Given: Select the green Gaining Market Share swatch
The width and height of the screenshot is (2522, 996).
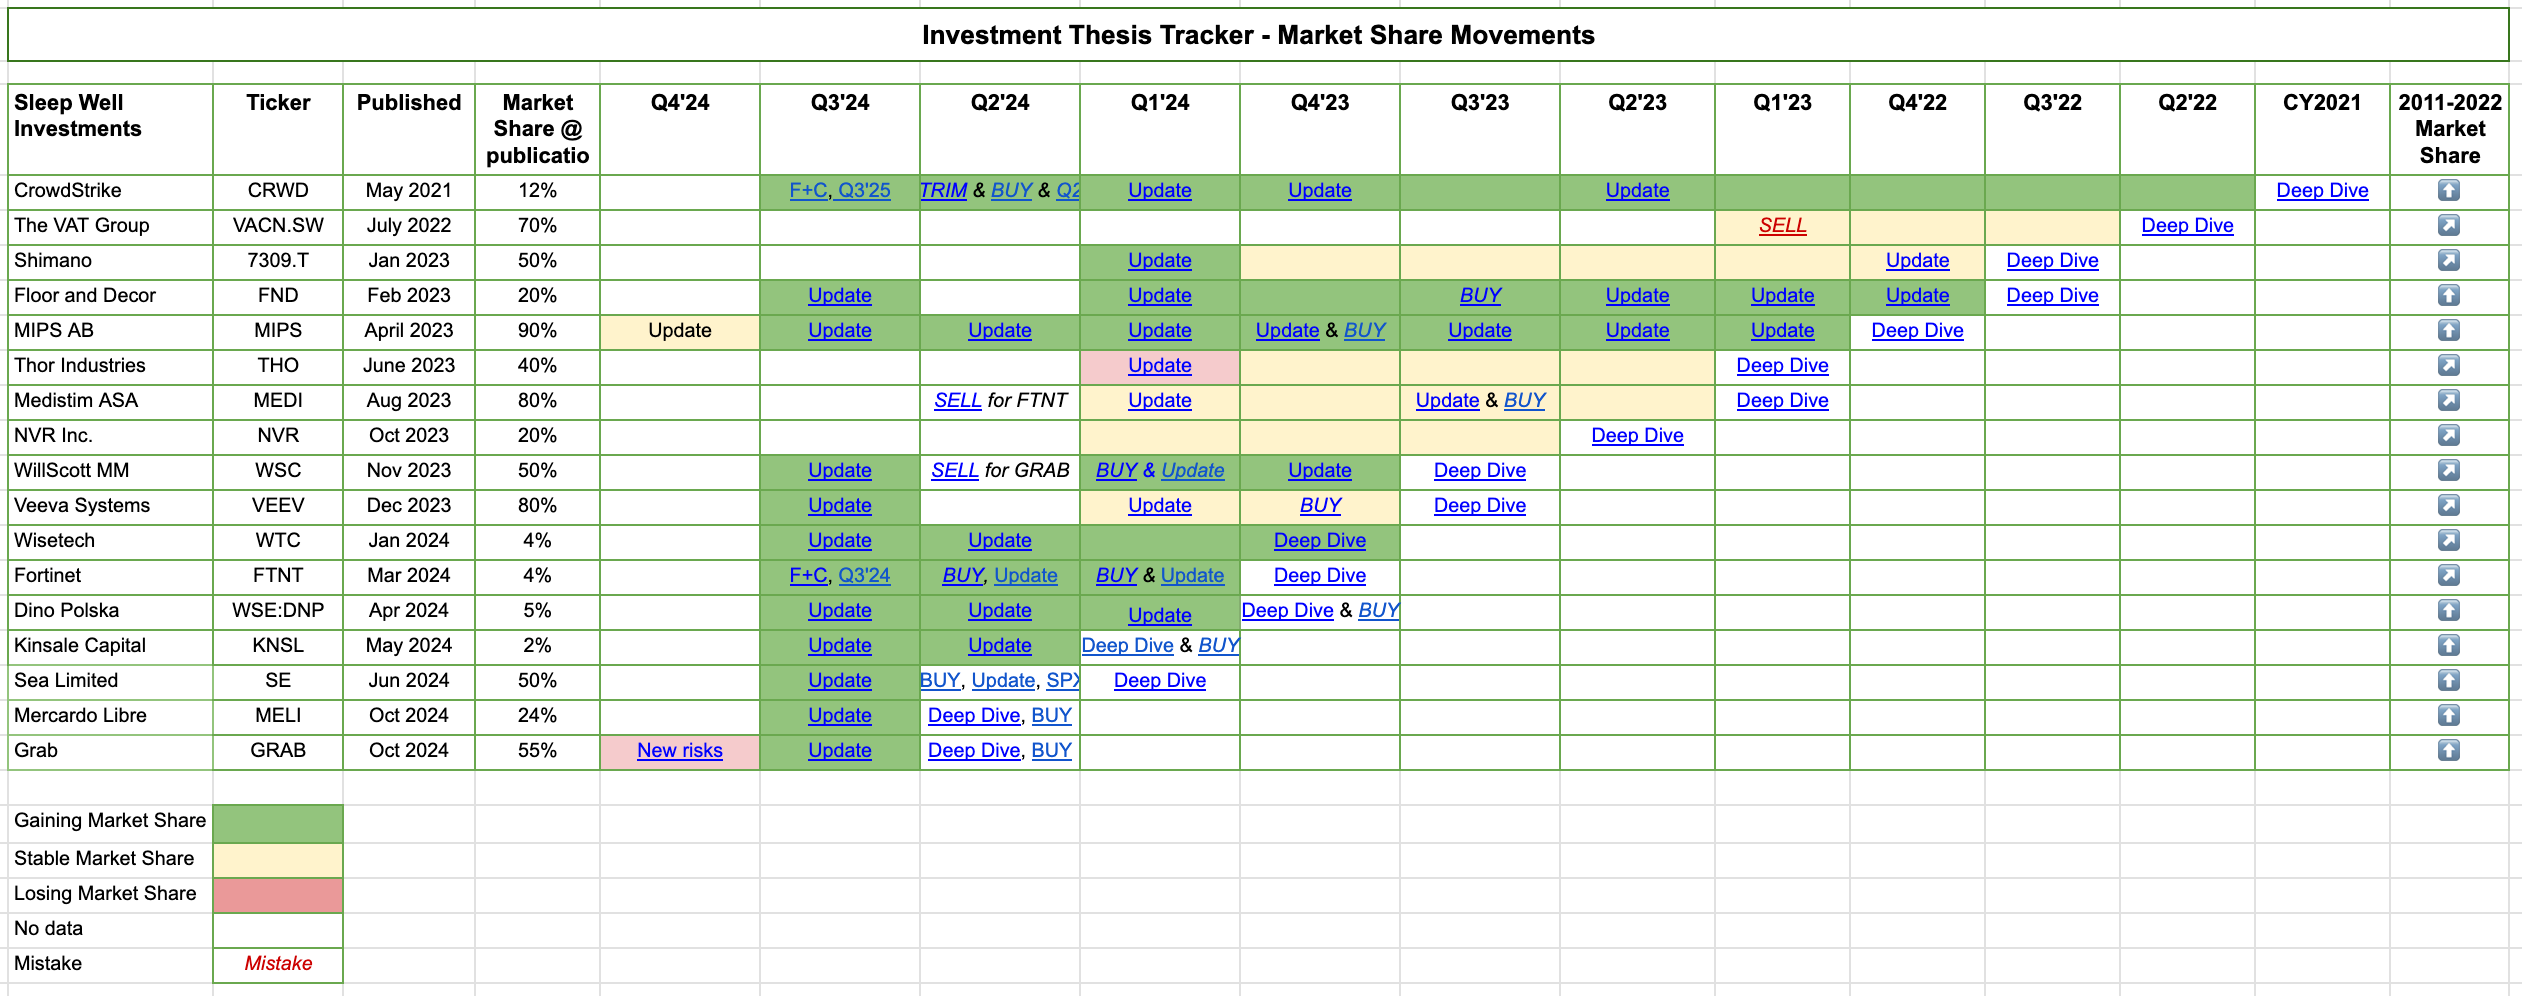Looking at the screenshot, I should click(x=278, y=824).
